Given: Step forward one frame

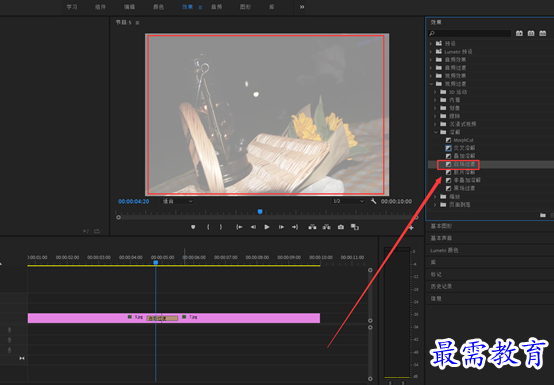Looking at the screenshot, I should (281, 227).
